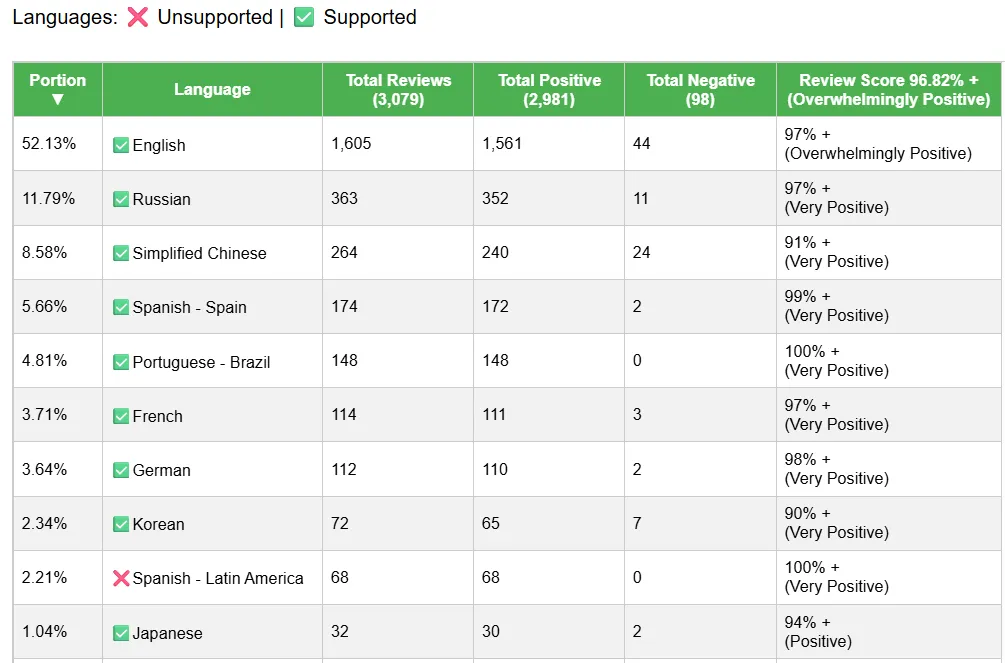
Task: Click the Portion column sort arrow
Action: tap(58, 99)
